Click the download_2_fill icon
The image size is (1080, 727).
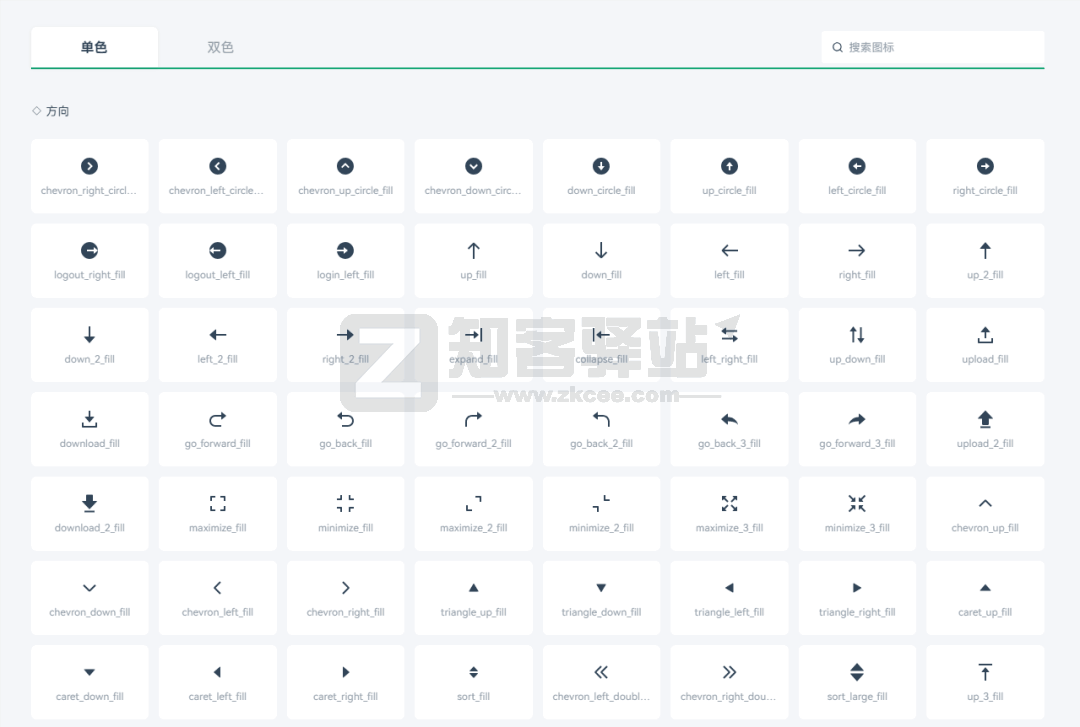click(89, 512)
